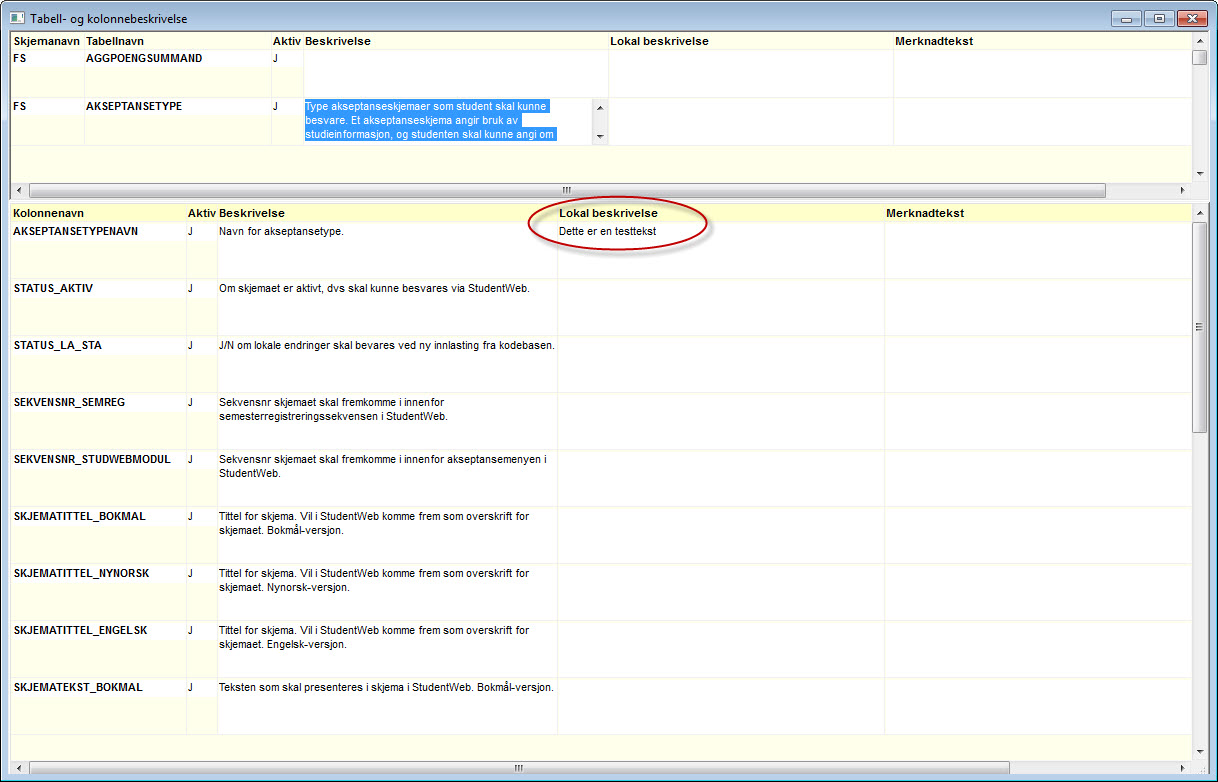1218x782 pixels.
Task: Click the description of SEKVENSNR_SEMREG
Action: click(333, 409)
